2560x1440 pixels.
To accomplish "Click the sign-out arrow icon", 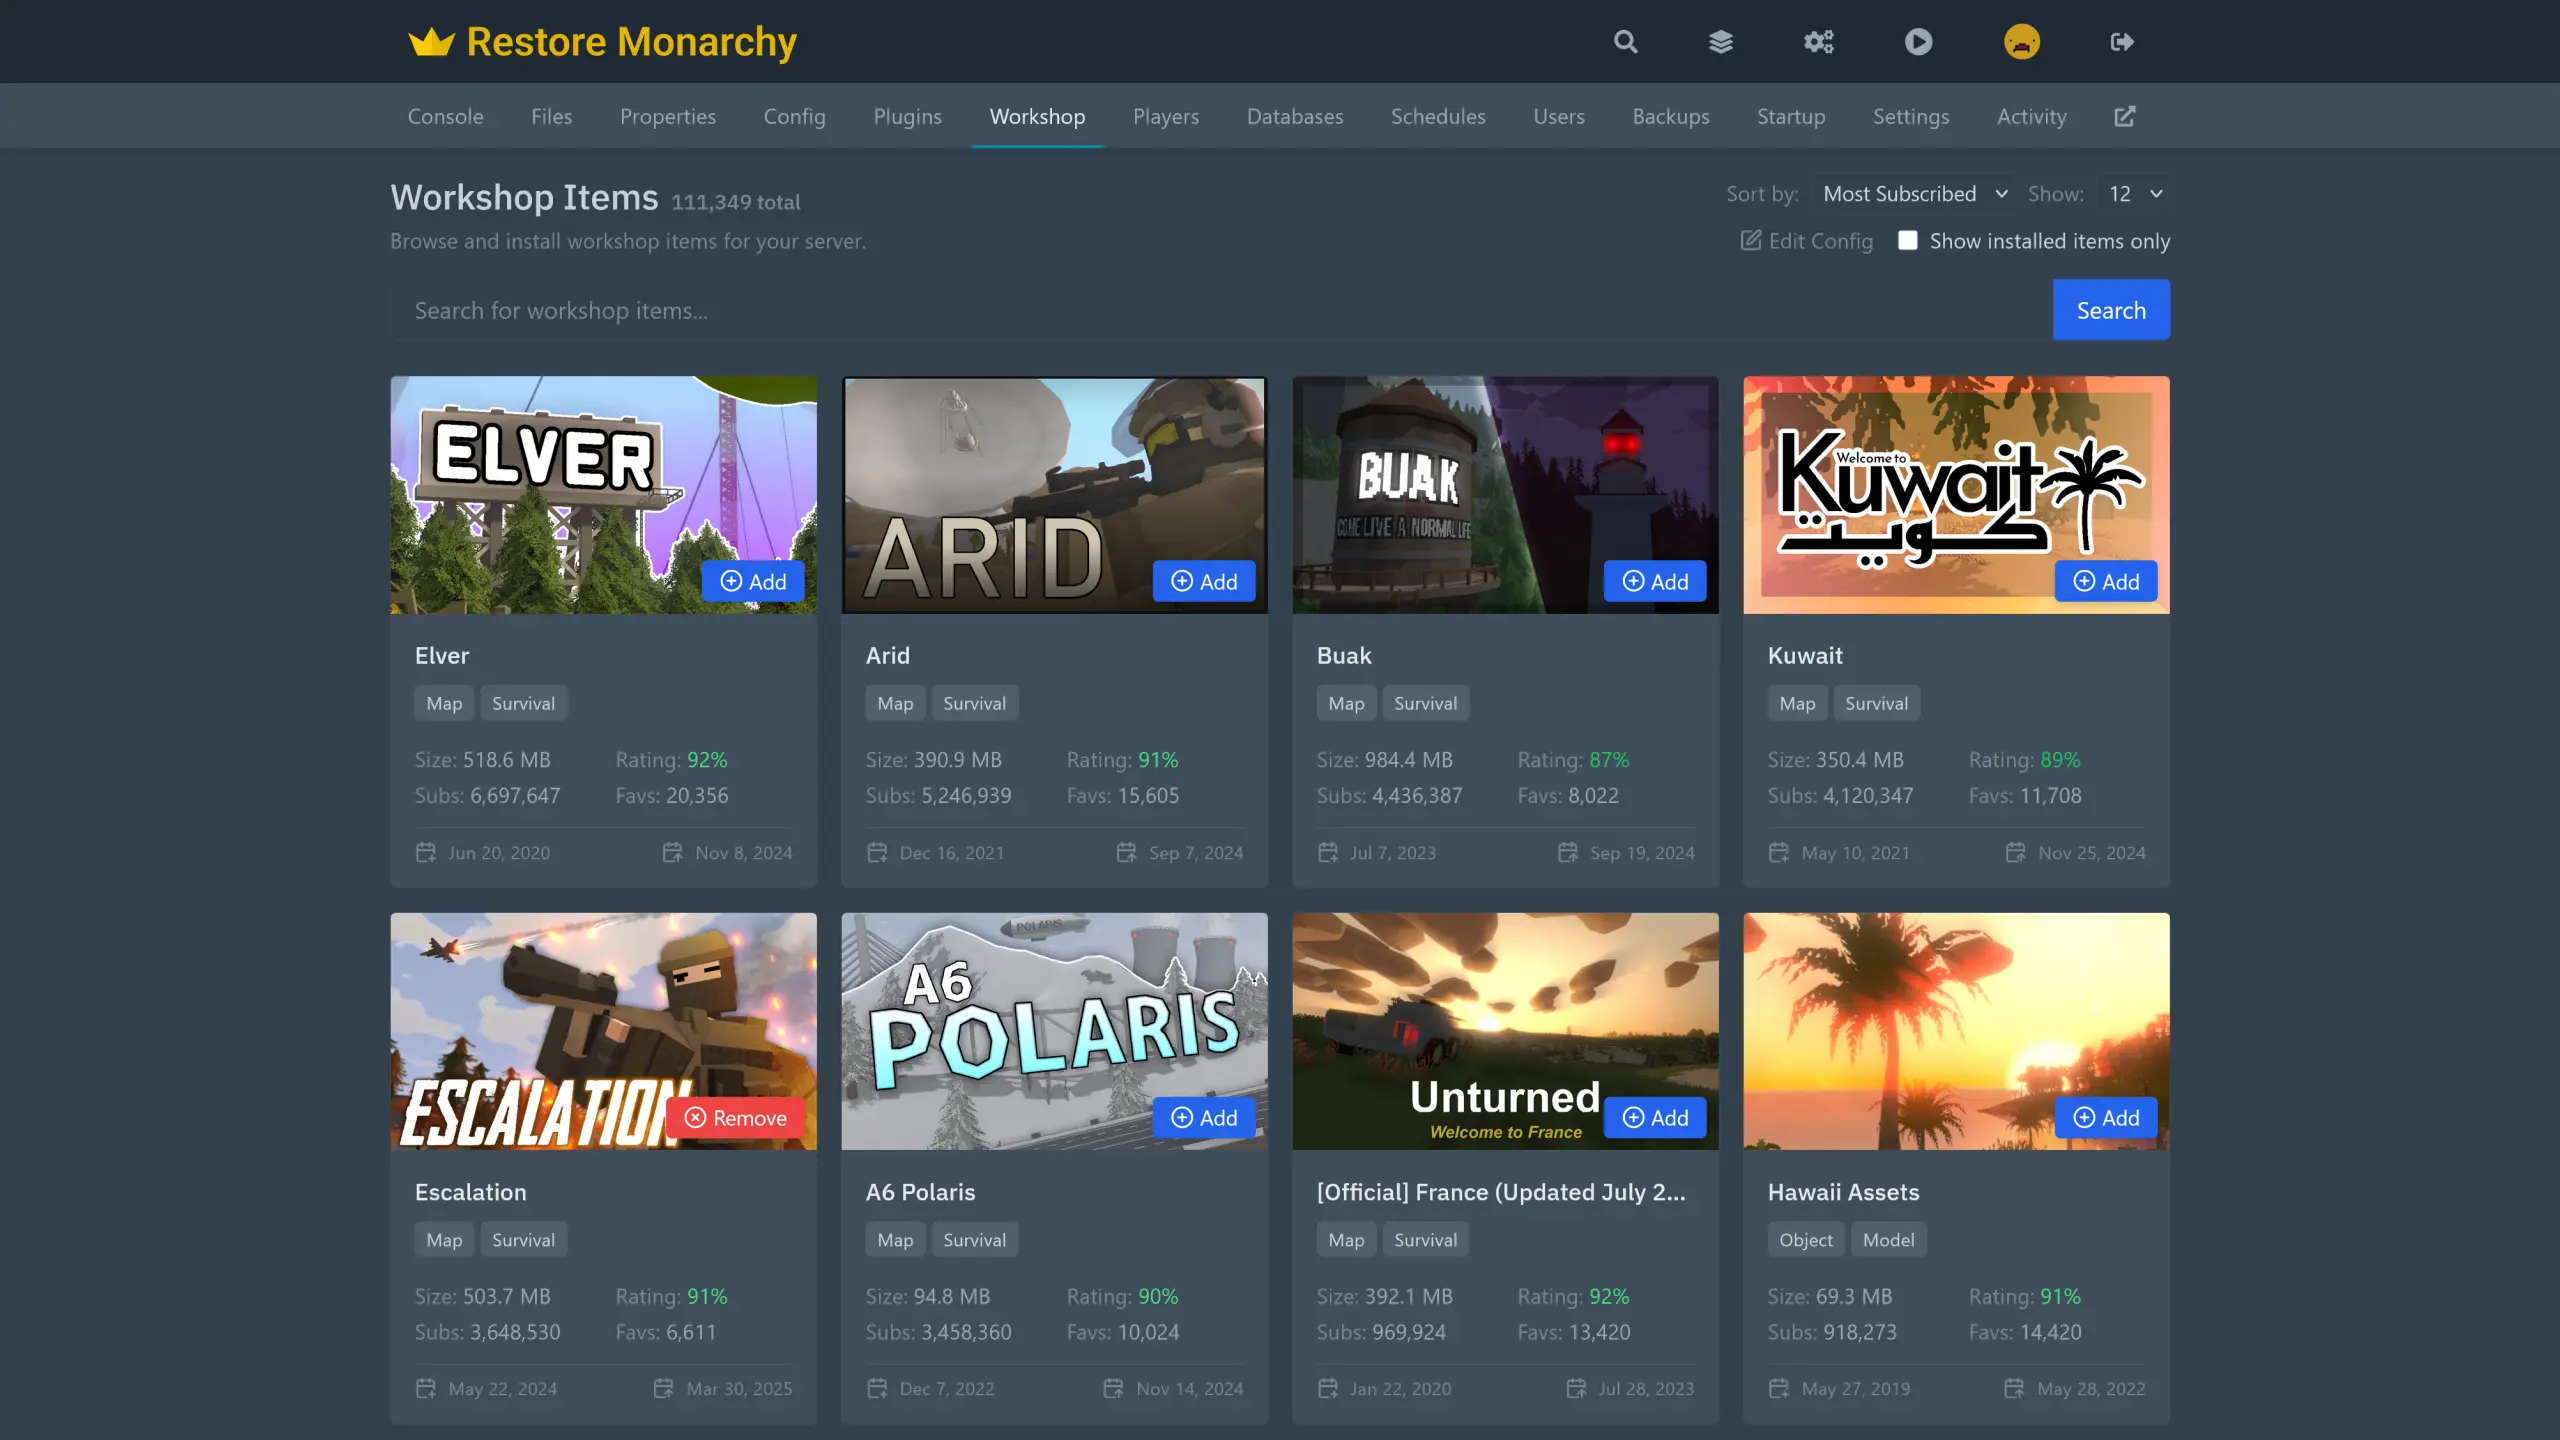I will click(x=2122, y=42).
